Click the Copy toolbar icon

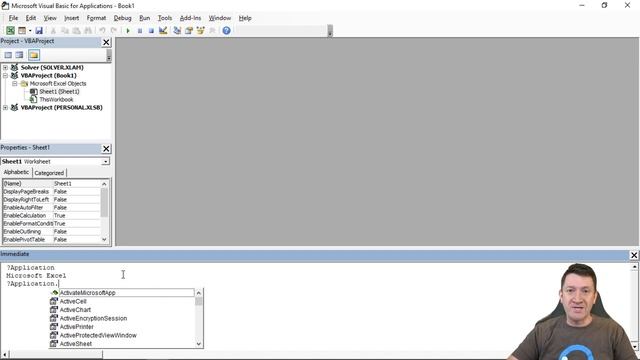coord(64,31)
